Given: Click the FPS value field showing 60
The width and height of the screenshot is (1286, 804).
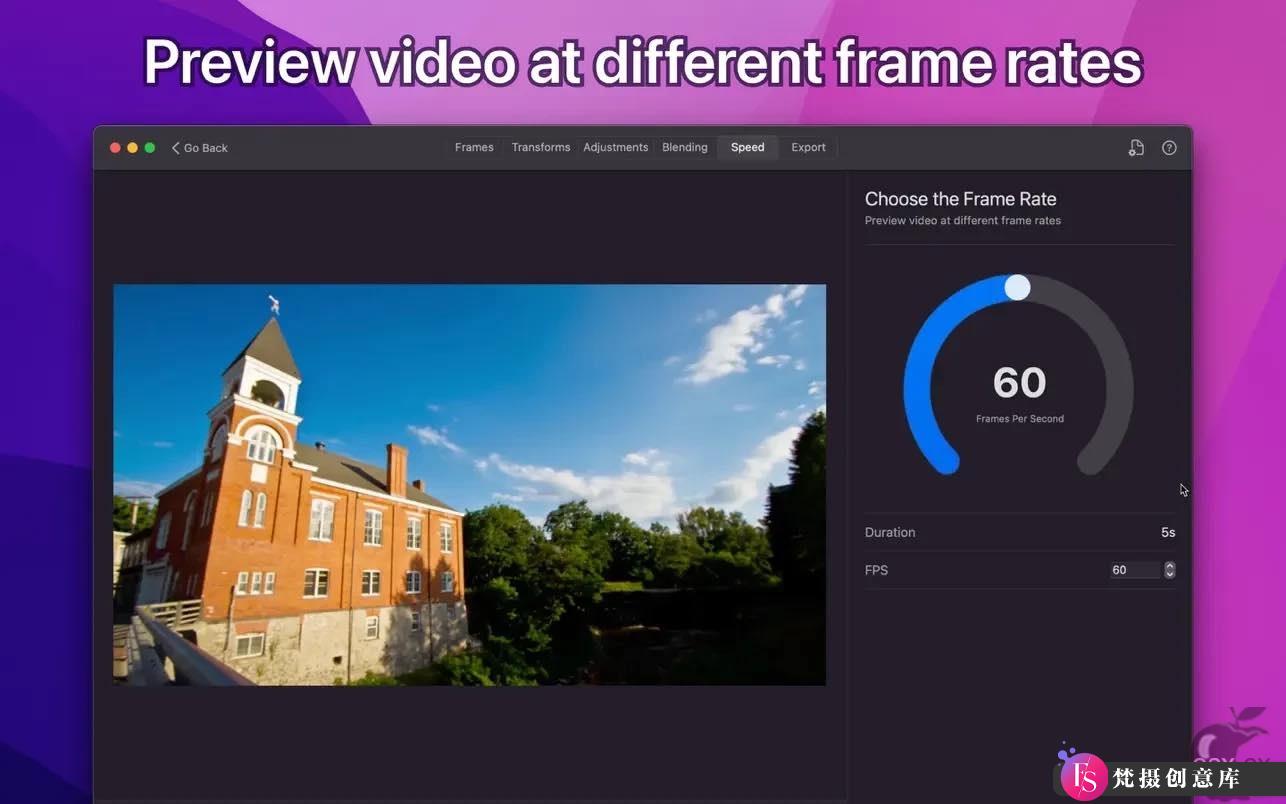Looking at the screenshot, I should [1135, 570].
